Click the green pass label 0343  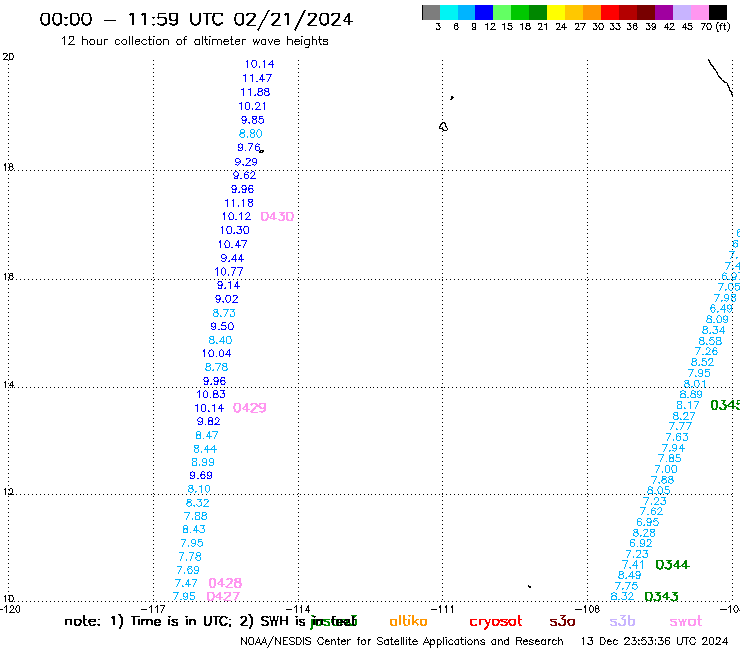click(x=661, y=597)
